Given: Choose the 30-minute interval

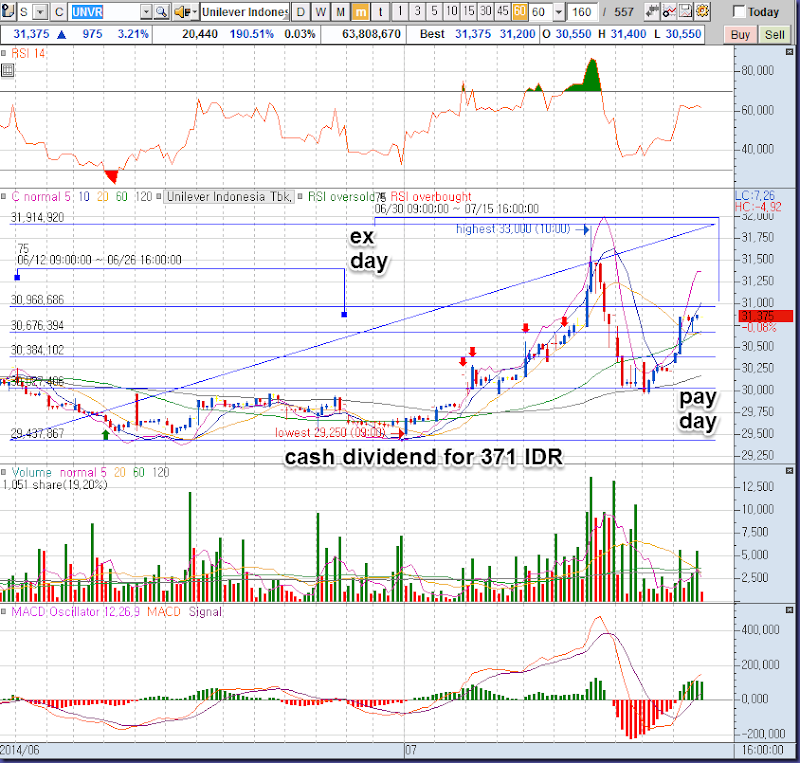Looking at the screenshot, I should pyautogui.click(x=485, y=11).
